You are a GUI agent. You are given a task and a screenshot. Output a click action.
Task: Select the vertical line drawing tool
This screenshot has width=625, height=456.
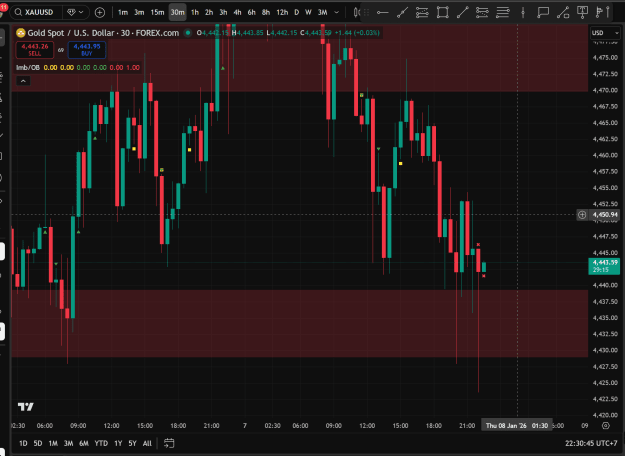tap(523, 12)
